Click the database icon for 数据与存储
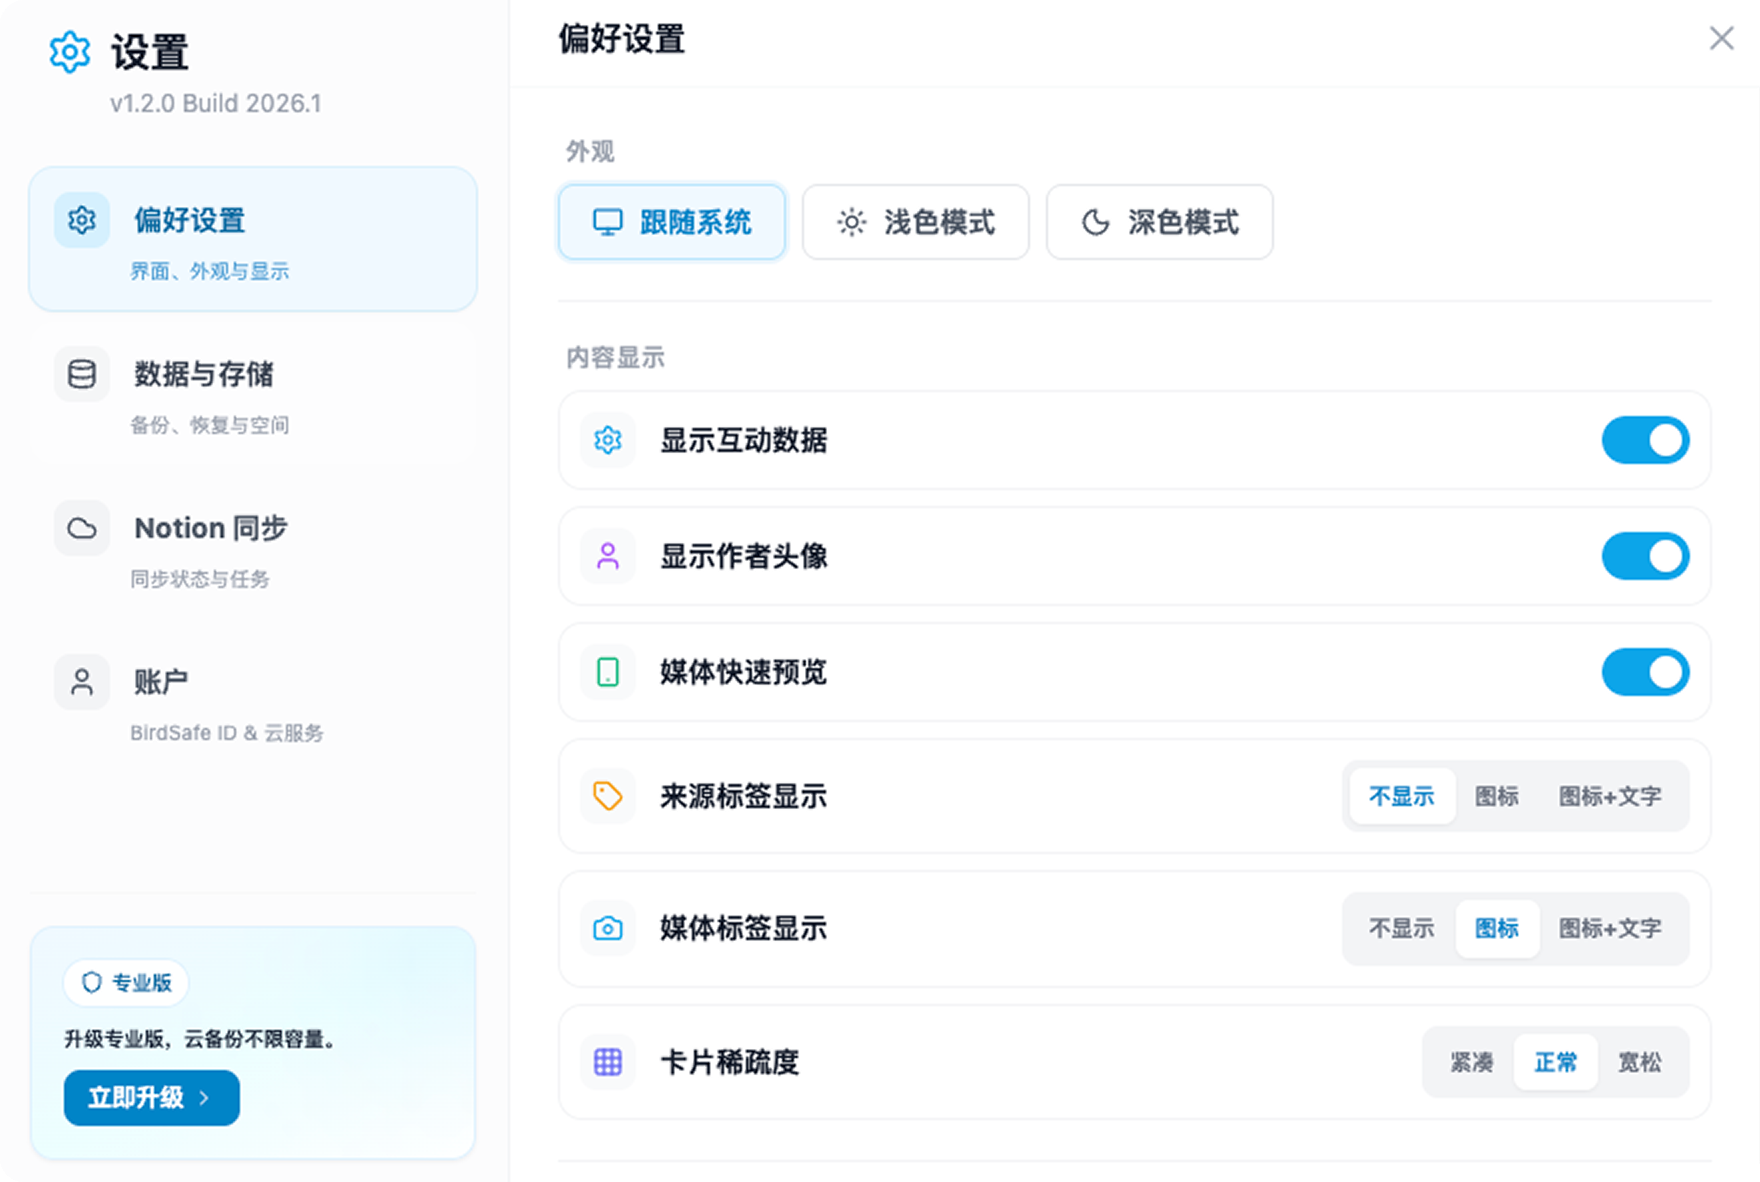This screenshot has width=1760, height=1182. (x=82, y=374)
